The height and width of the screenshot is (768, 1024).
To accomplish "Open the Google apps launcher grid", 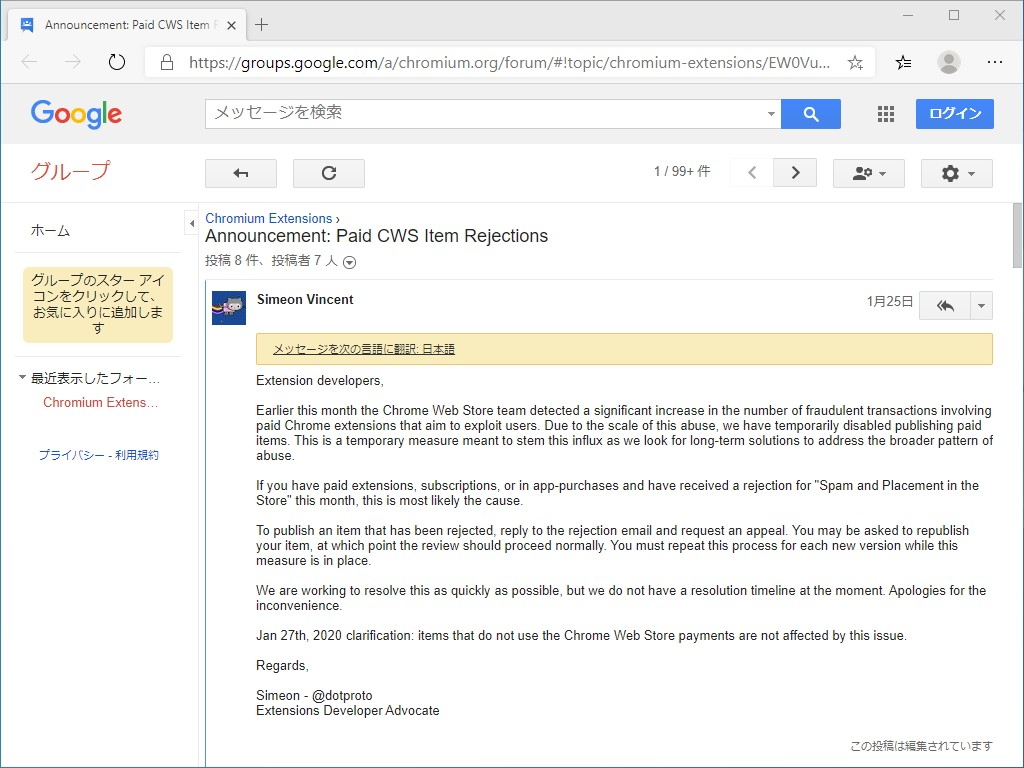I will pyautogui.click(x=885, y=113).
